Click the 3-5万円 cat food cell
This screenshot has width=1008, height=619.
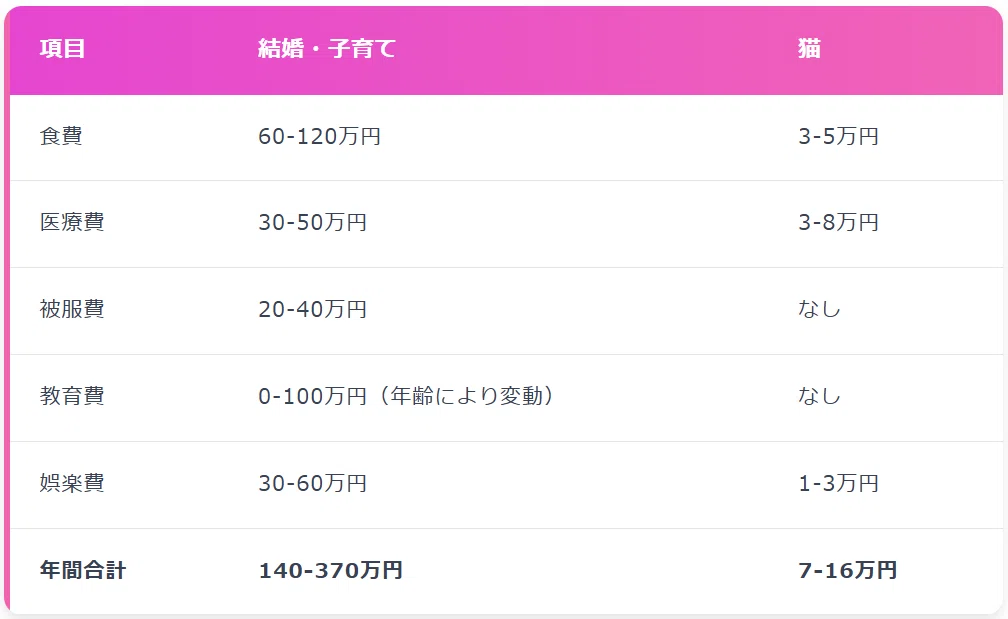[838, 136]
